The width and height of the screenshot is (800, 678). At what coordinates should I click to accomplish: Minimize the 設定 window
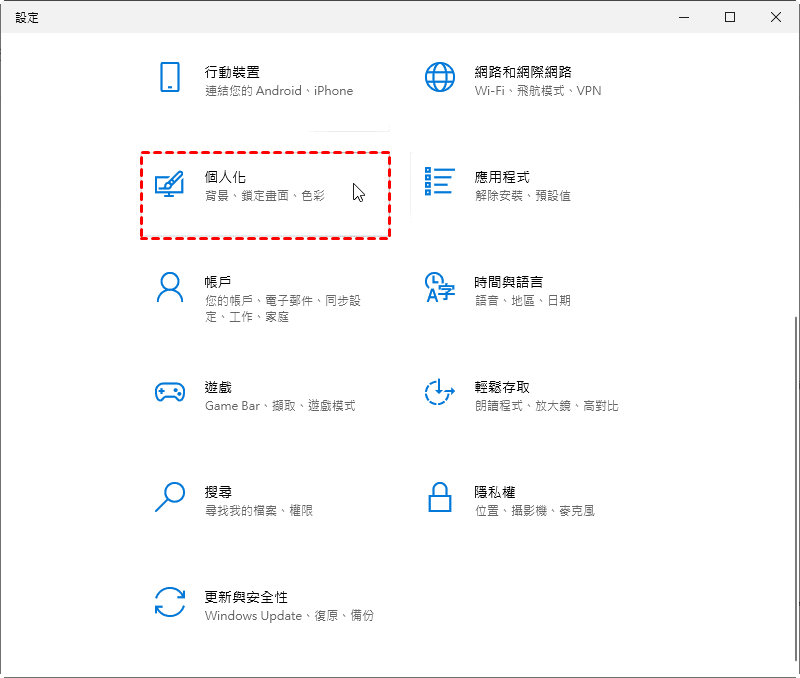click(684, 17)
